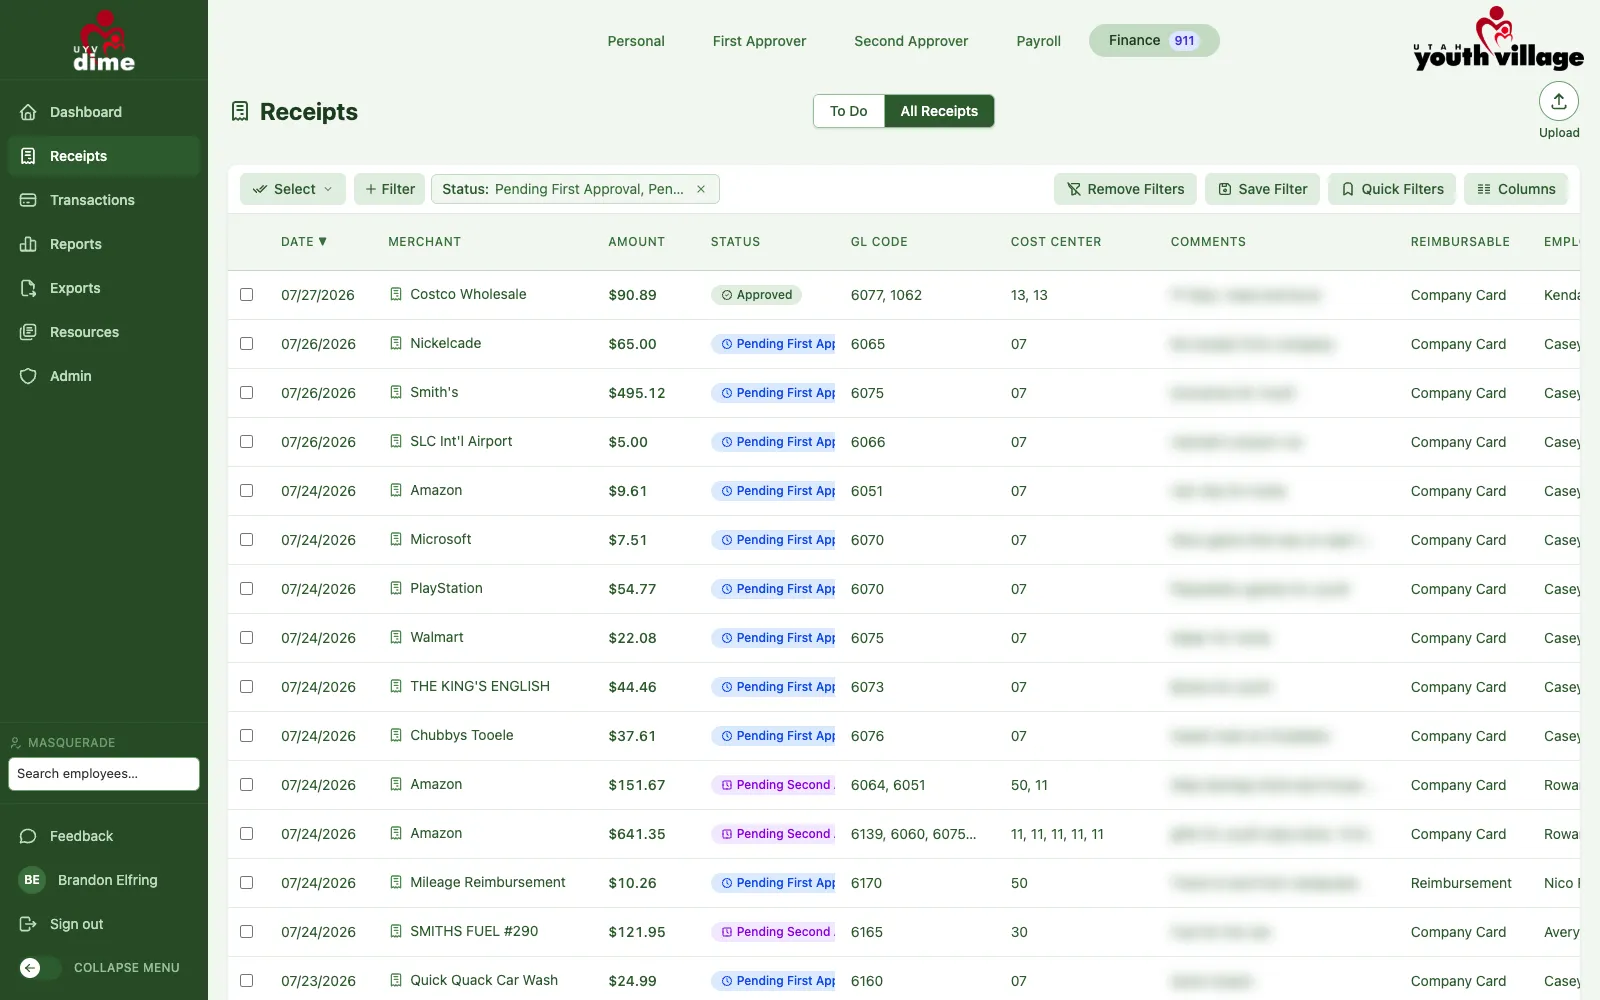Click the Search employees field

(x=104, y=774)
